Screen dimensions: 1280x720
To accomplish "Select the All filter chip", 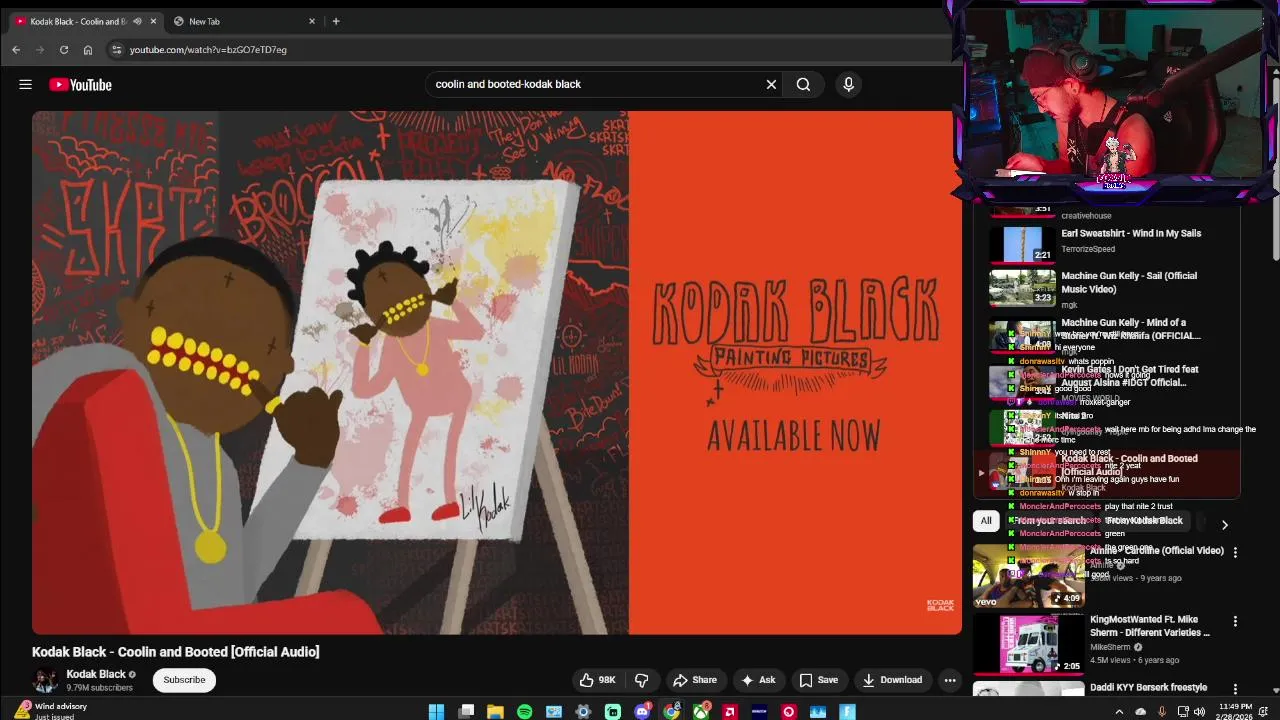I will click(x=986, y=521).
